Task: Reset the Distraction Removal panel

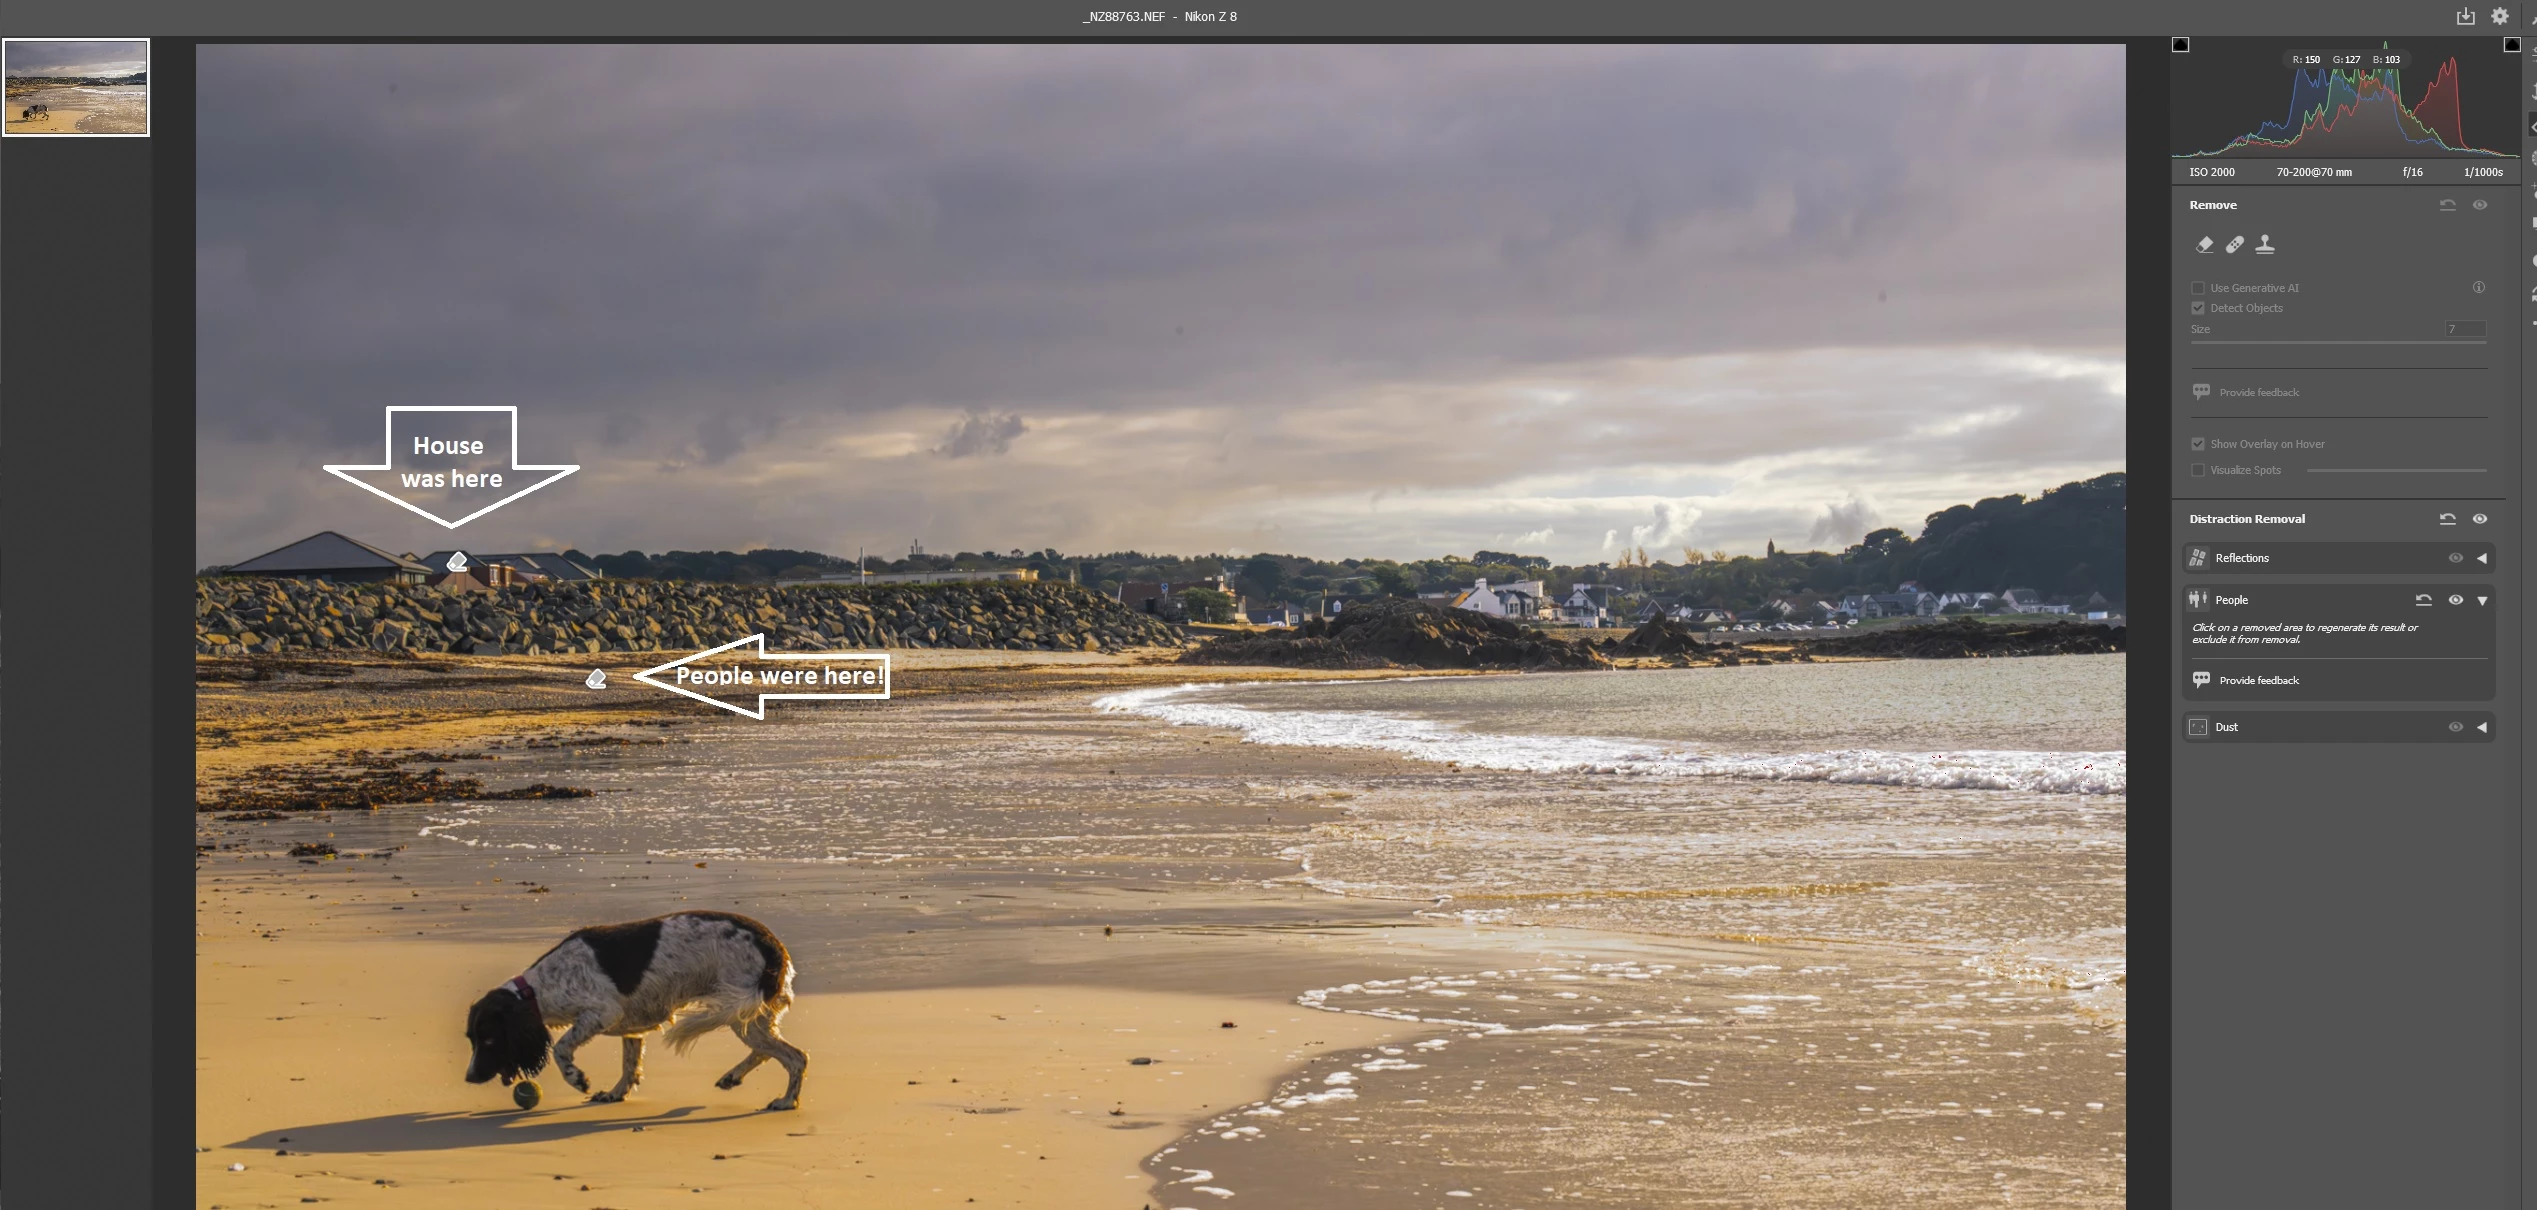Action: pos(2447,519)
